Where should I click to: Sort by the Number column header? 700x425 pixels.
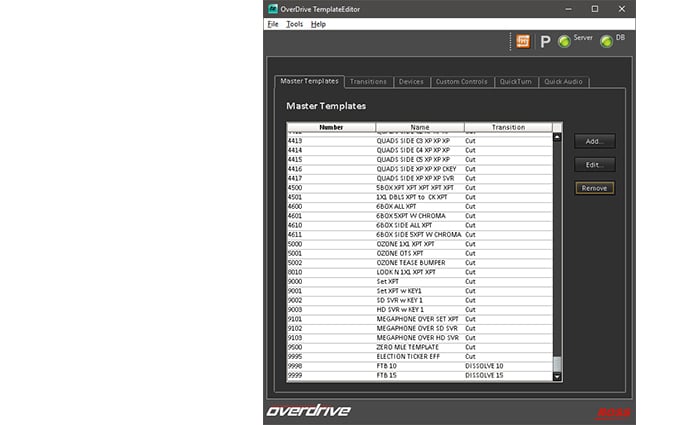[x=331, y=127]
